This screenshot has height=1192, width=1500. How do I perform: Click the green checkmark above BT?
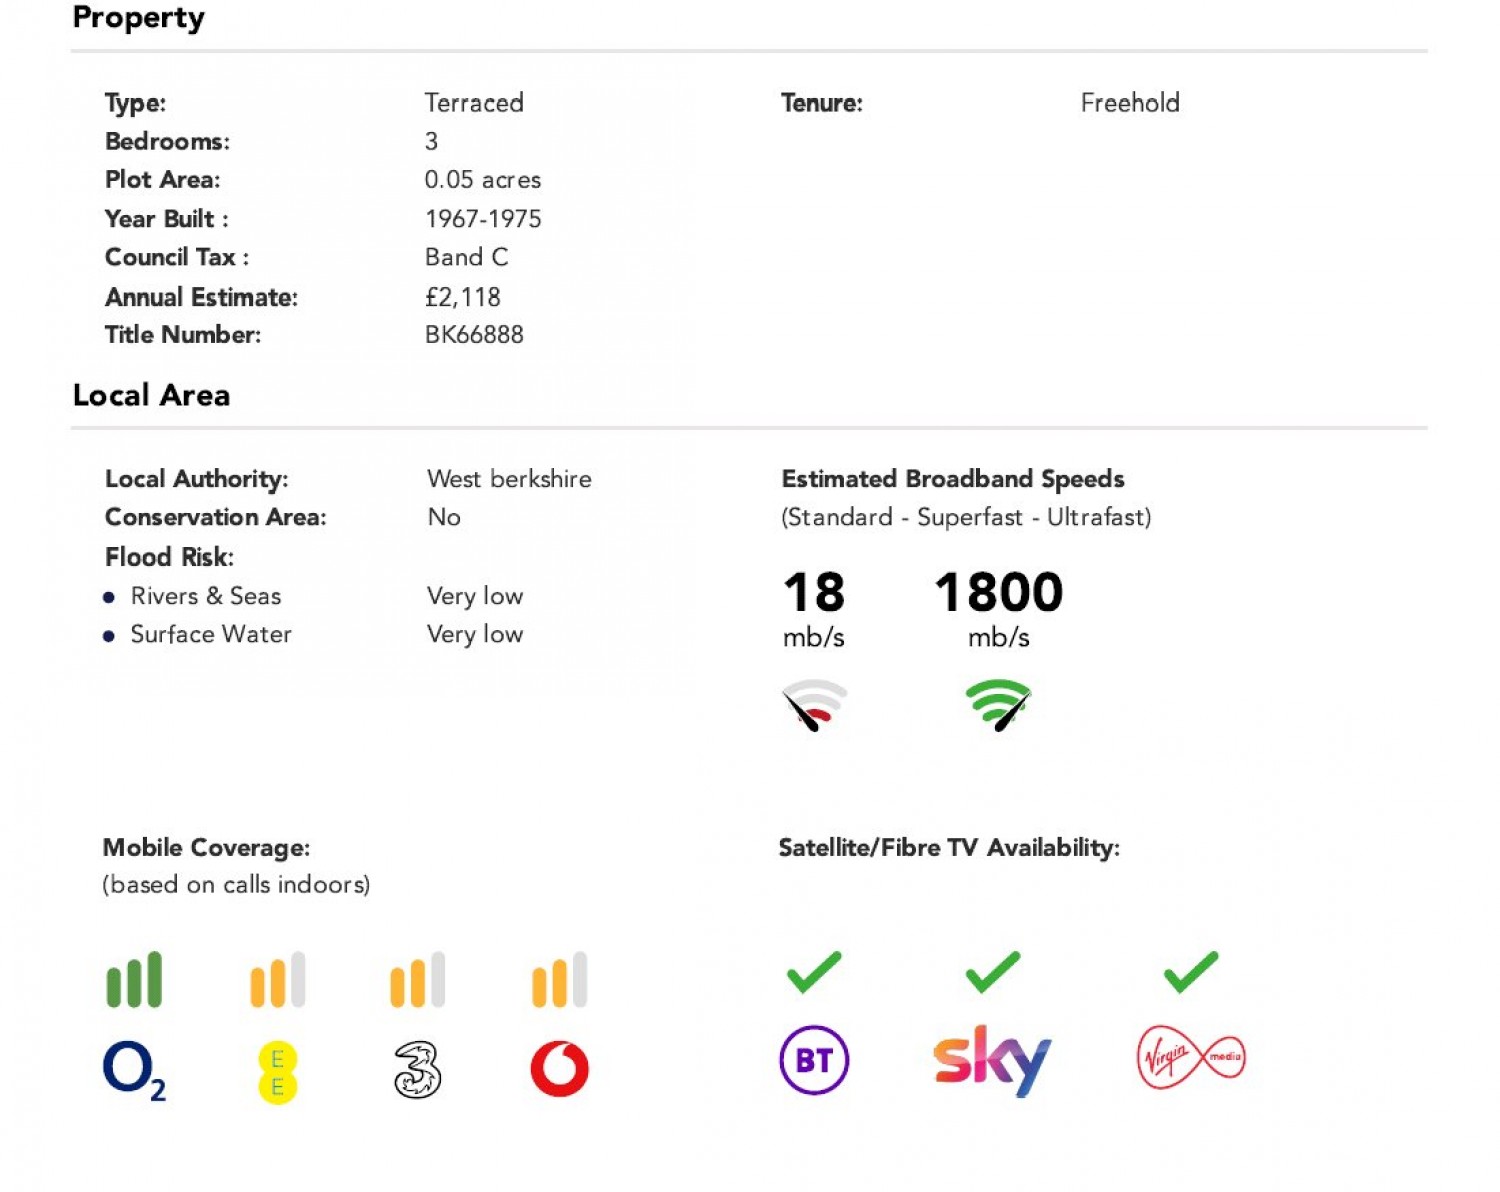pyautogui.click(x=814, y=972)
